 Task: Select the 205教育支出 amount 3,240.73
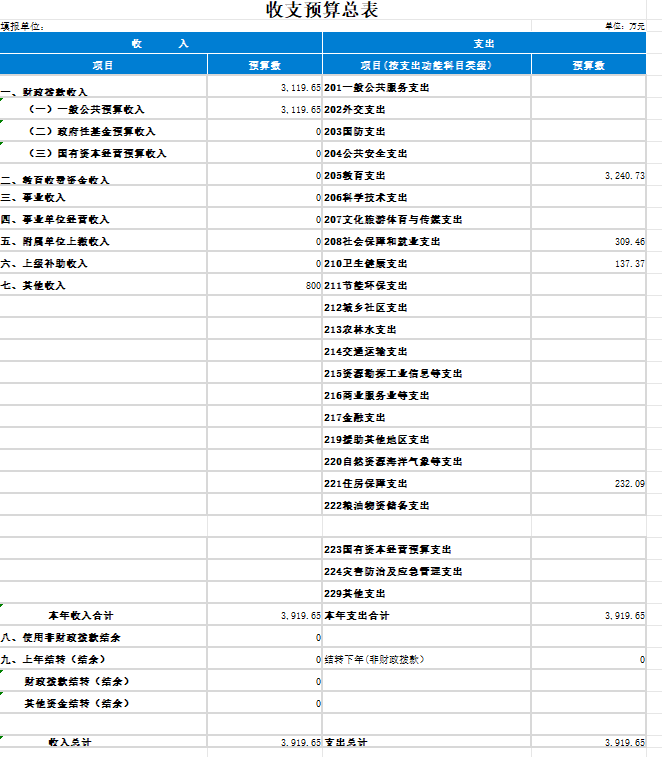coord(624,176)
